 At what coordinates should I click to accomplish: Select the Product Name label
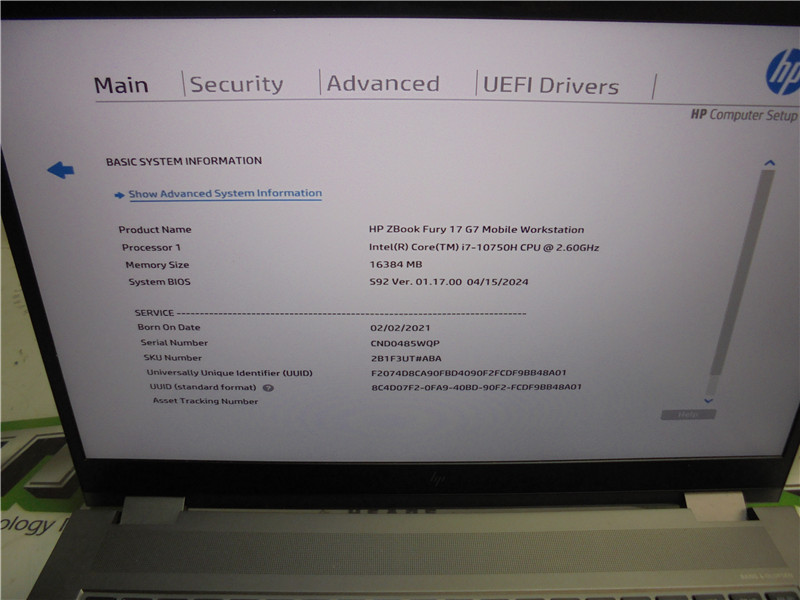(155, 230)
